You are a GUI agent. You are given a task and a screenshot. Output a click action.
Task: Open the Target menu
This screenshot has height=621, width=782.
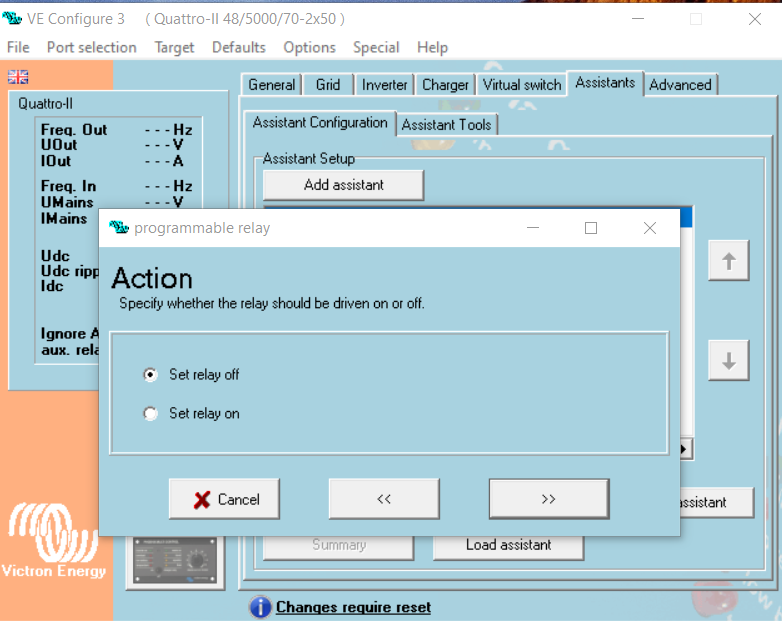pyautogui.click(x=174, y=47)
